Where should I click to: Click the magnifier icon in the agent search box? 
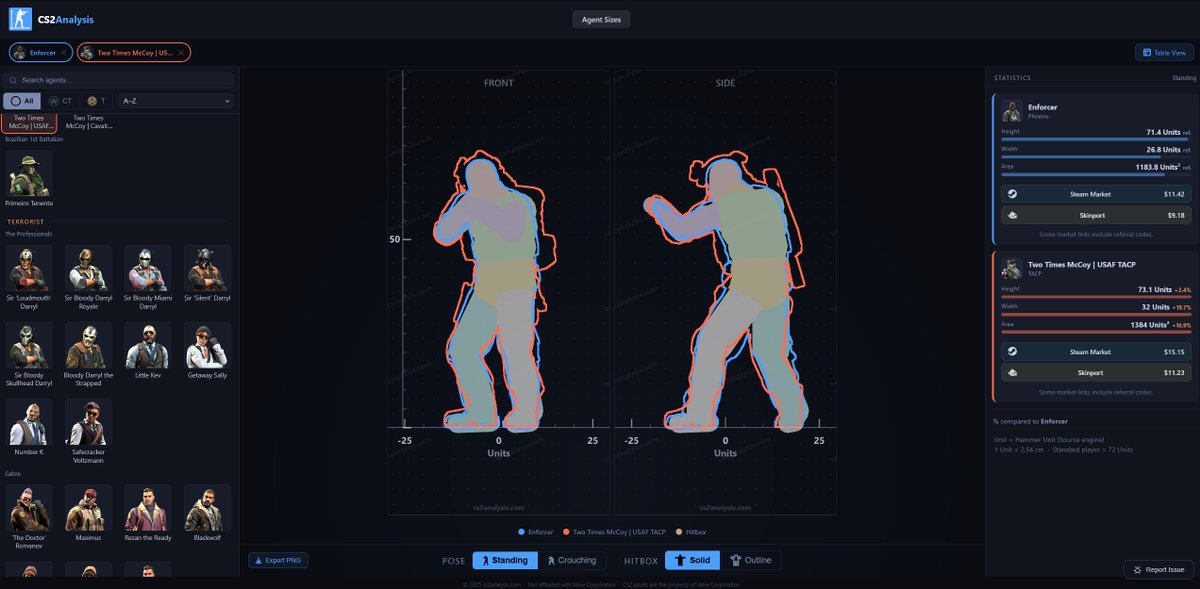[x=13, y=80]
